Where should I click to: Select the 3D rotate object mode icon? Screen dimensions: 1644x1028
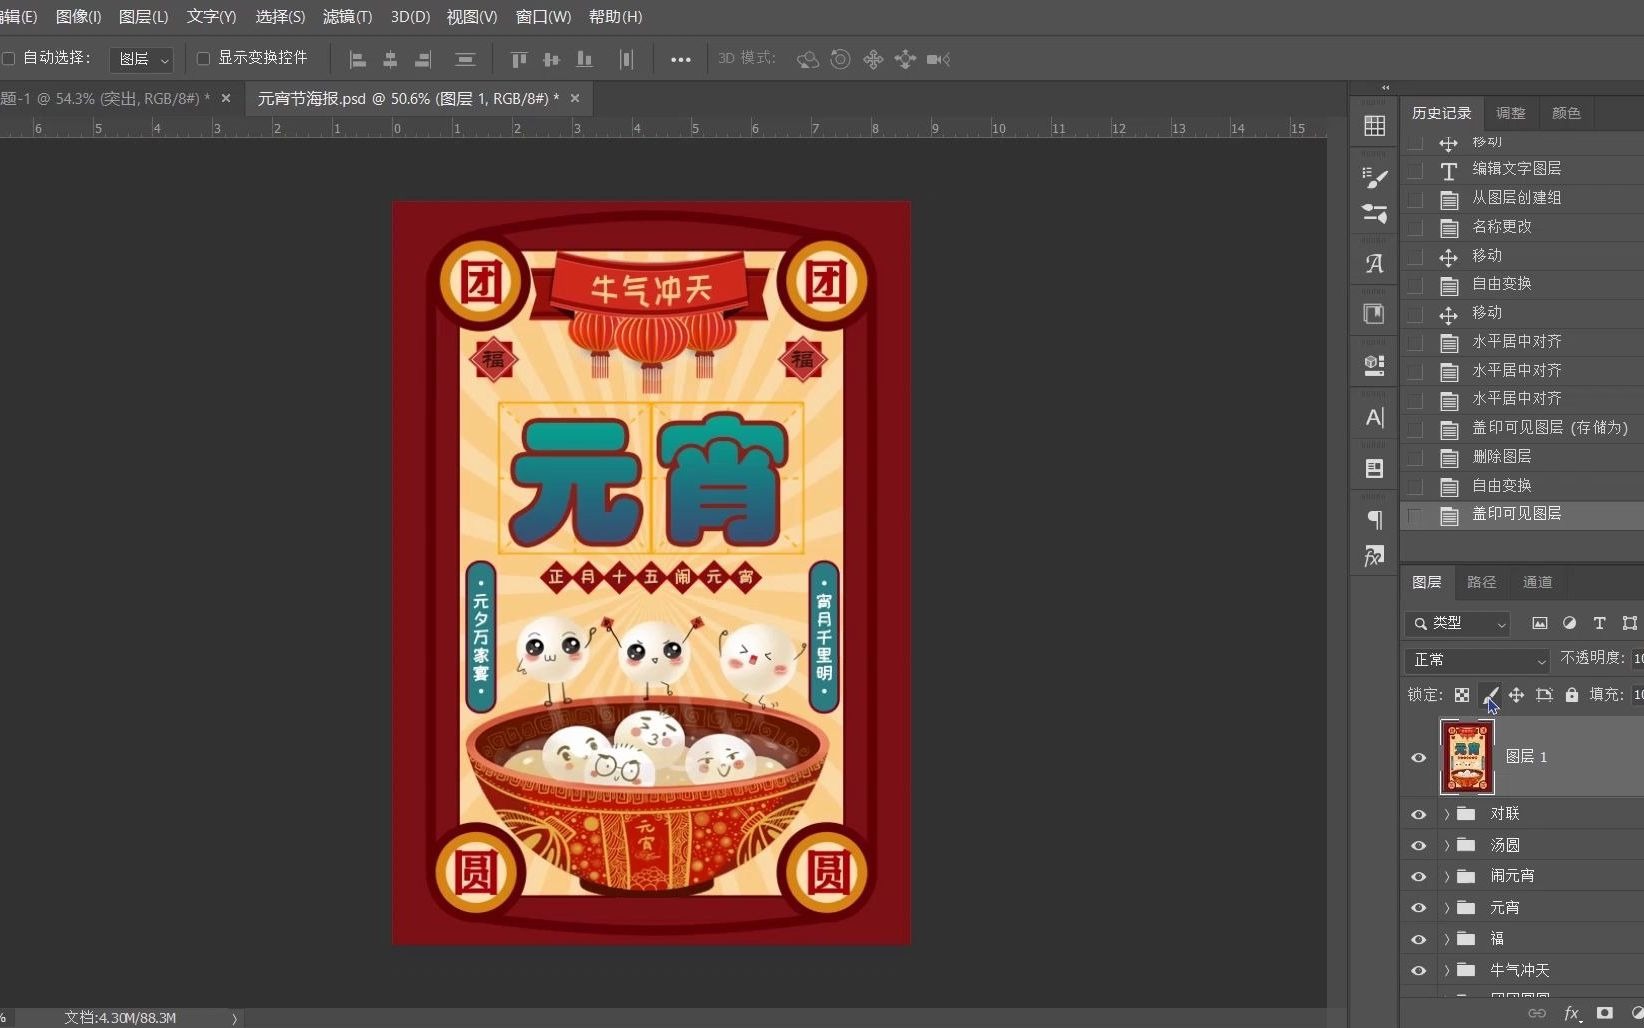click(808, 59)
